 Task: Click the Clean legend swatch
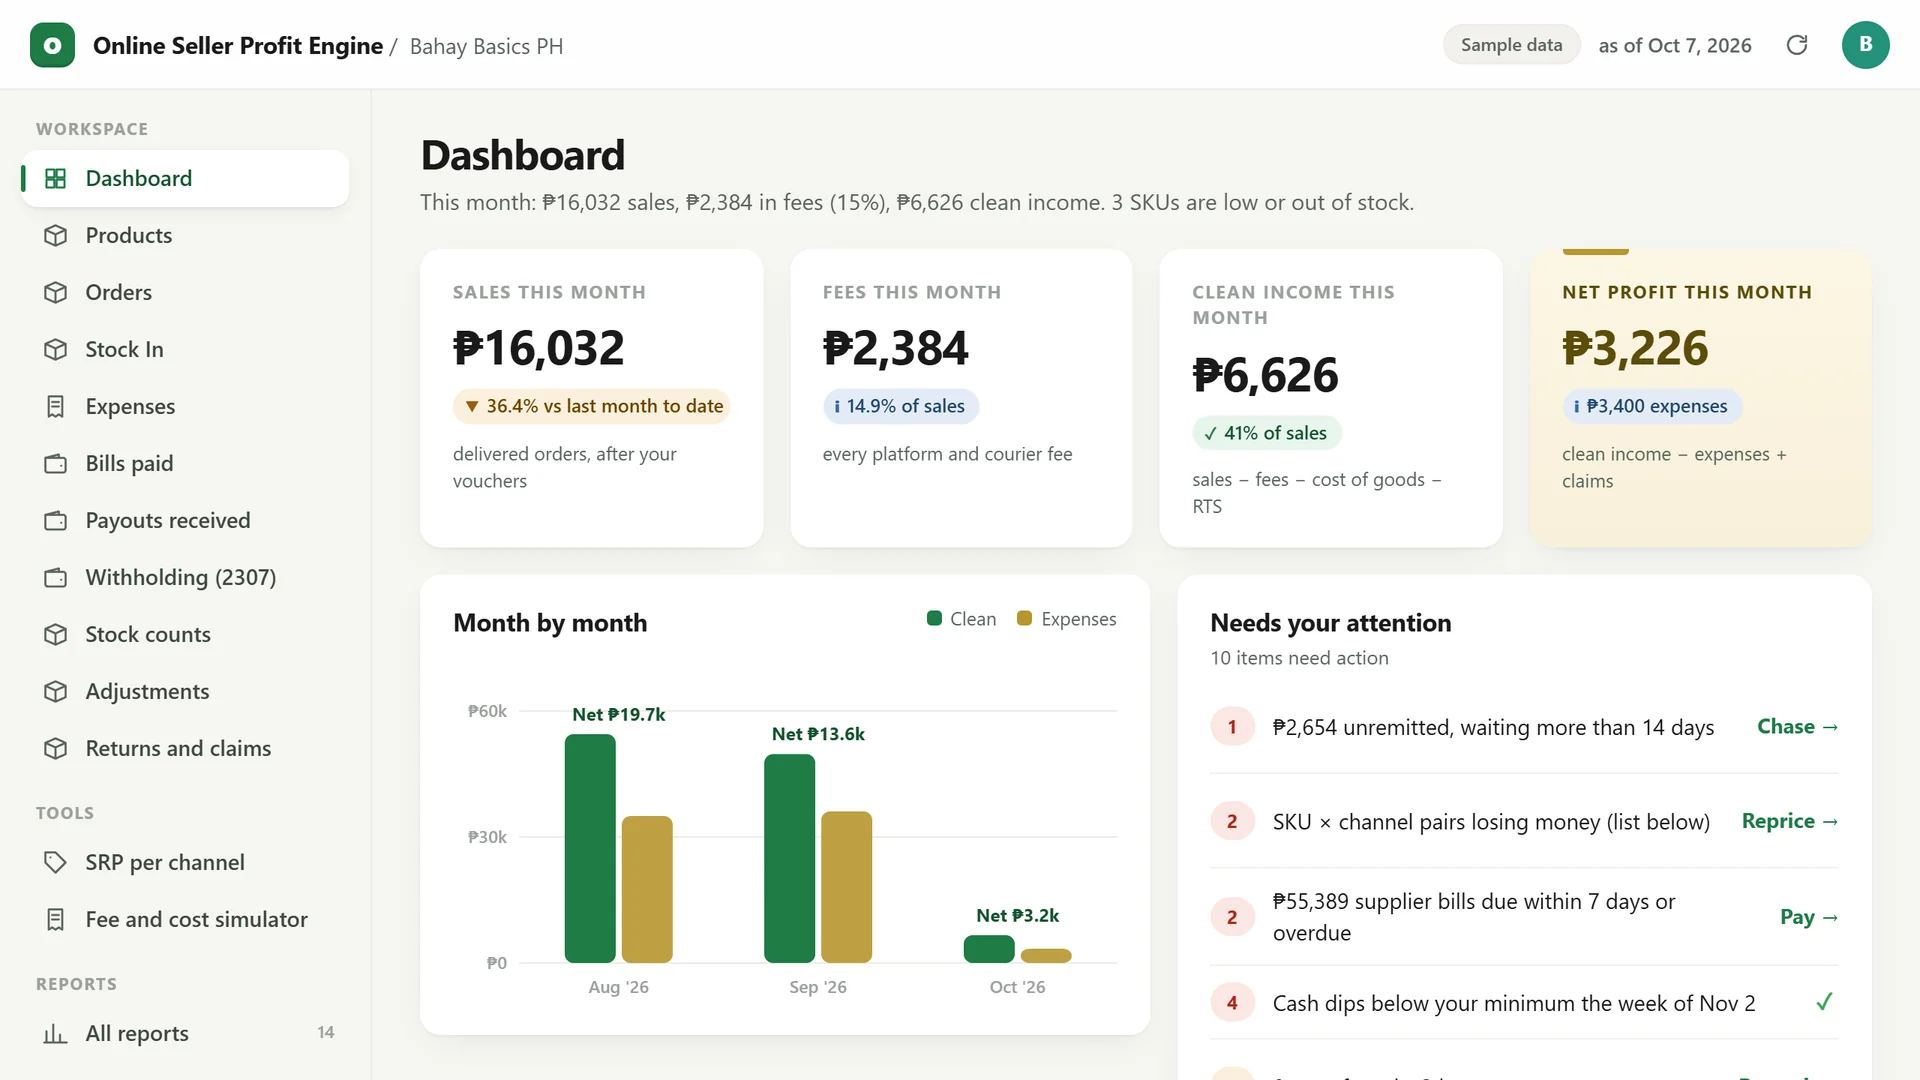[x=934, y=619]
